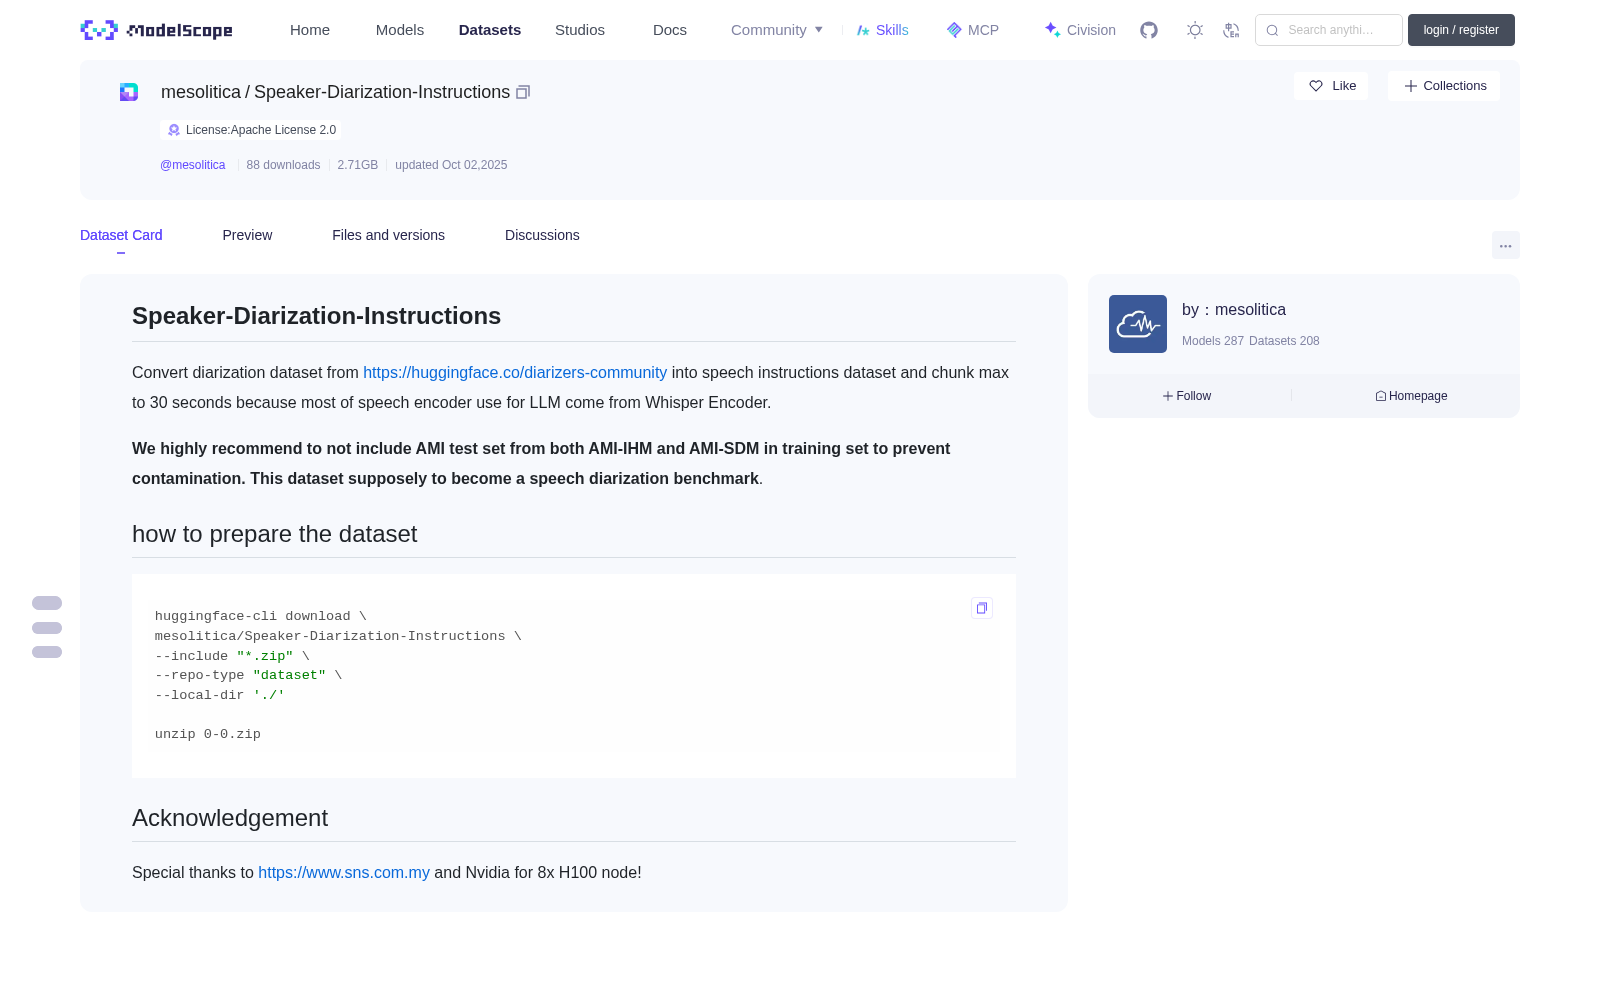This screenshot has height=1000, width=1600.
Task: Open MCP from the top navigation
Action: tap(973, 30)
